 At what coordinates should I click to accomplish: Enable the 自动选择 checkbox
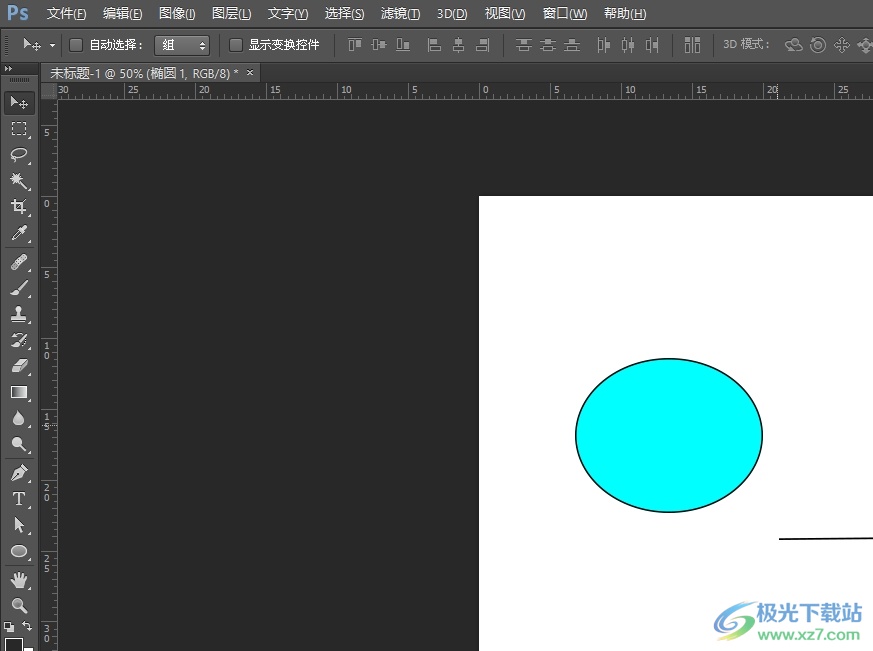[76, 45]
